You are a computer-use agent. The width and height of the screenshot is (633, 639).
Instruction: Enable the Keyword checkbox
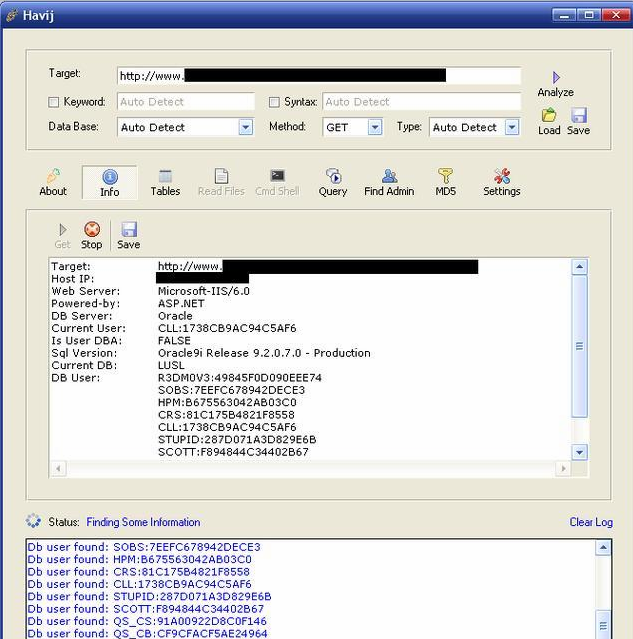53,102
